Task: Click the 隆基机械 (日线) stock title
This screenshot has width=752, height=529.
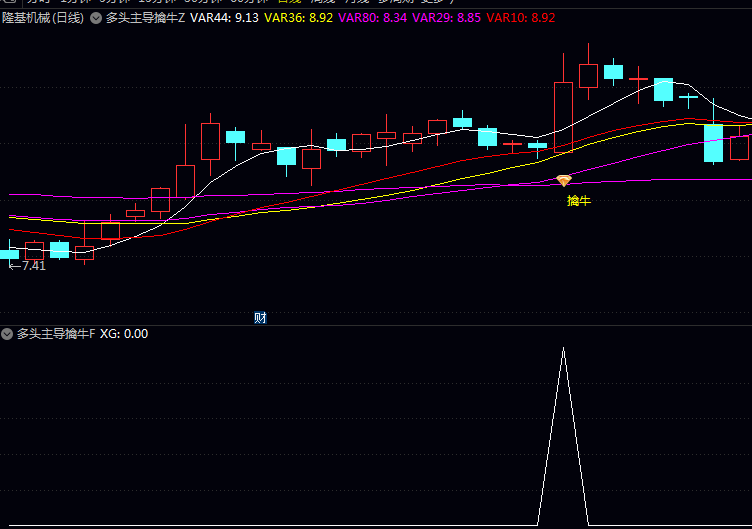Action: 42,18
